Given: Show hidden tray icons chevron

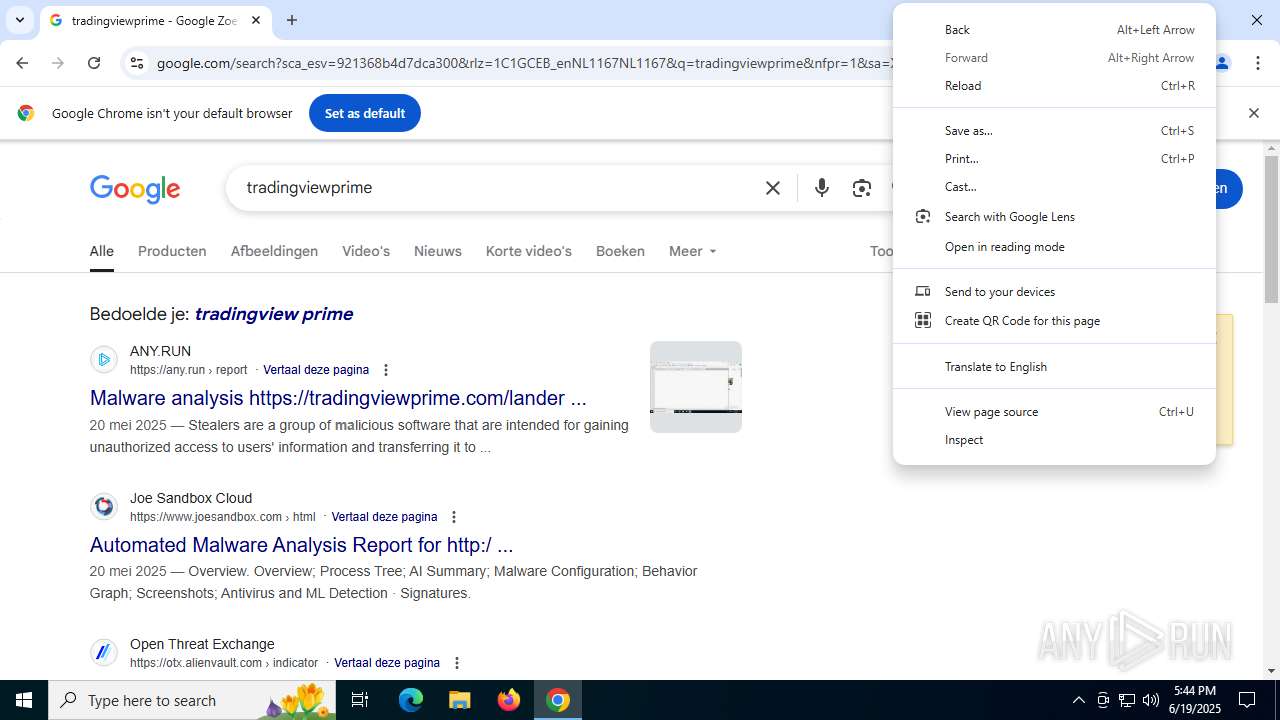Looking at the screenshot, I should pyautogui.click(x=1078, y=700).
